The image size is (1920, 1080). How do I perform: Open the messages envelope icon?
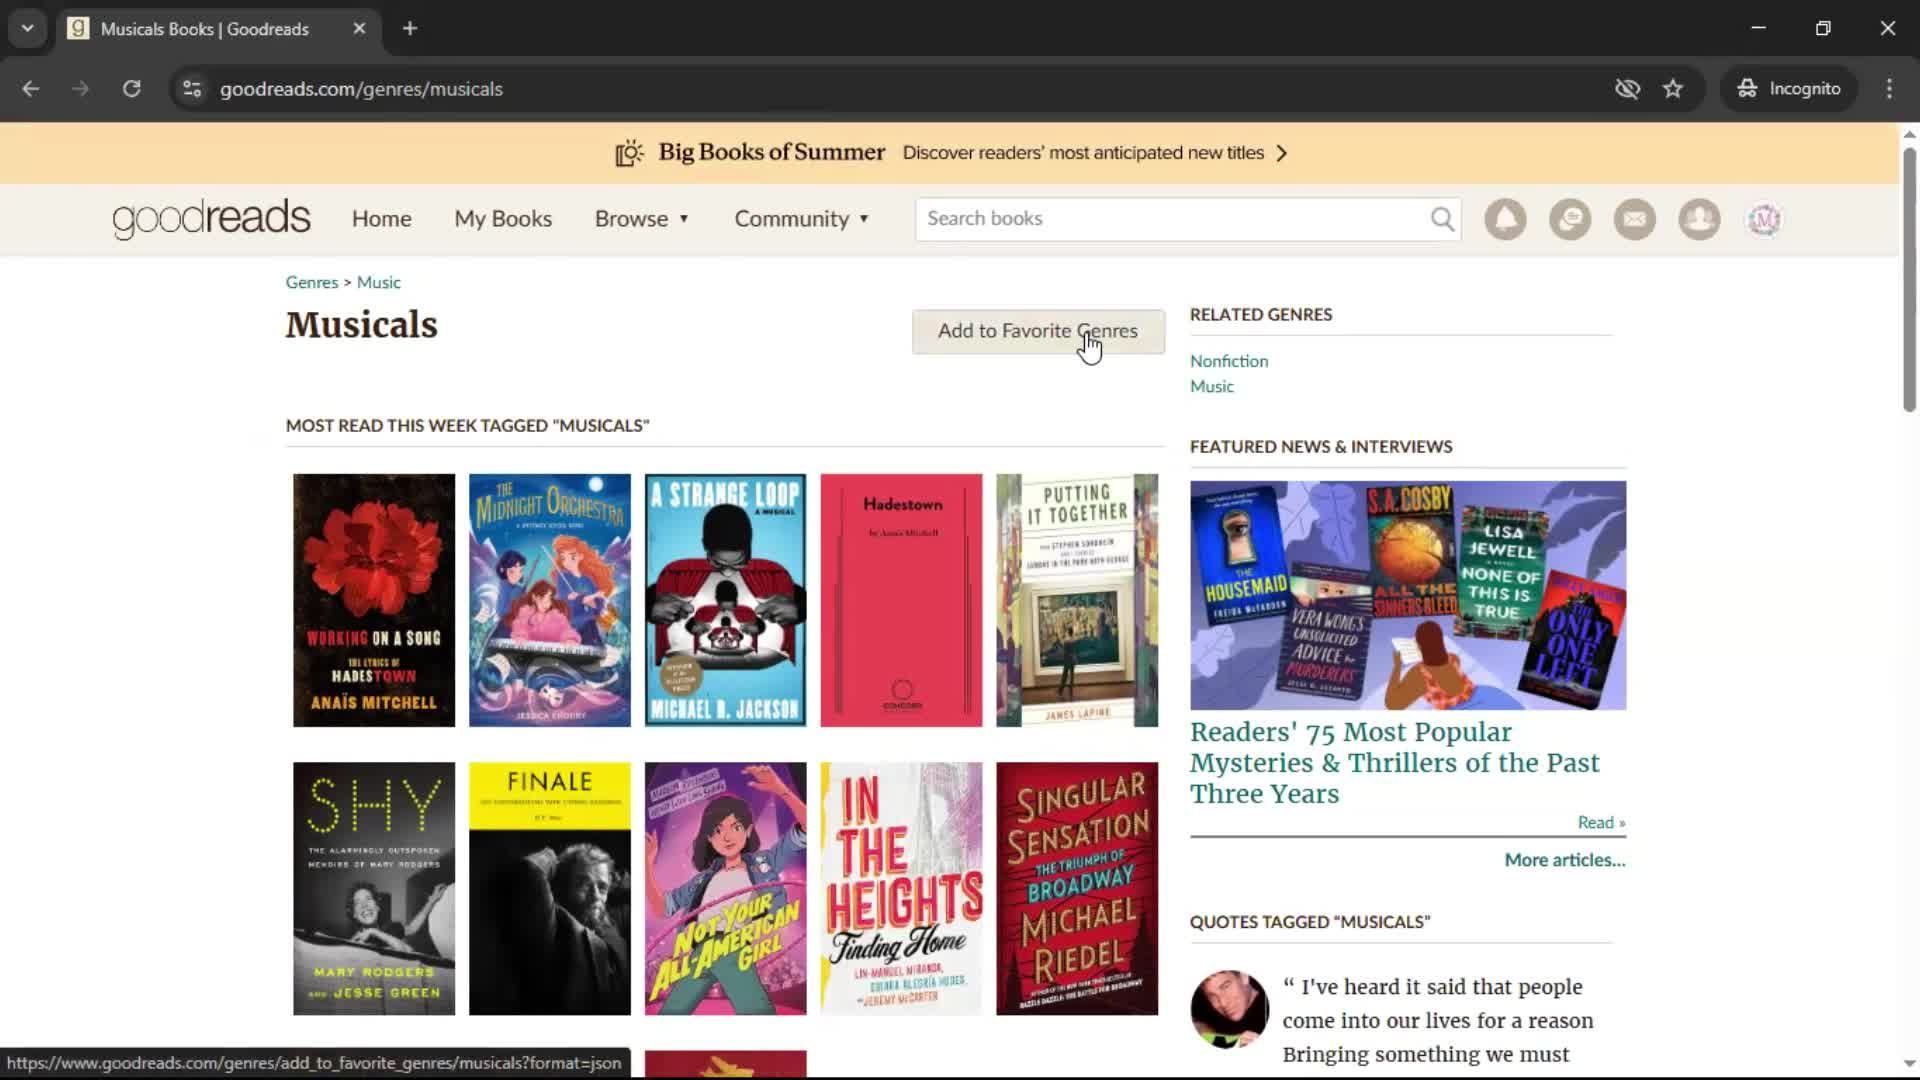pos(1635,219)
